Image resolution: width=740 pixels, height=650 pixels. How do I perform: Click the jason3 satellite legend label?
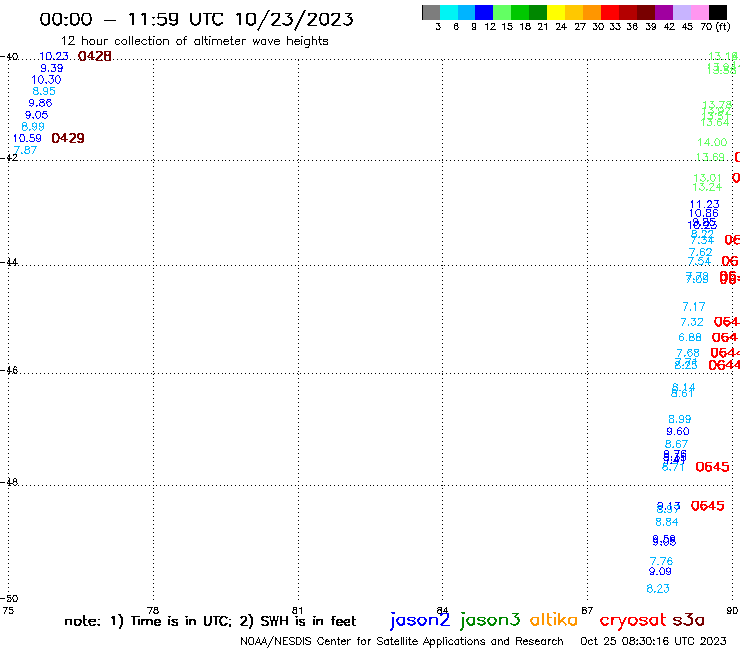point(490,620)
